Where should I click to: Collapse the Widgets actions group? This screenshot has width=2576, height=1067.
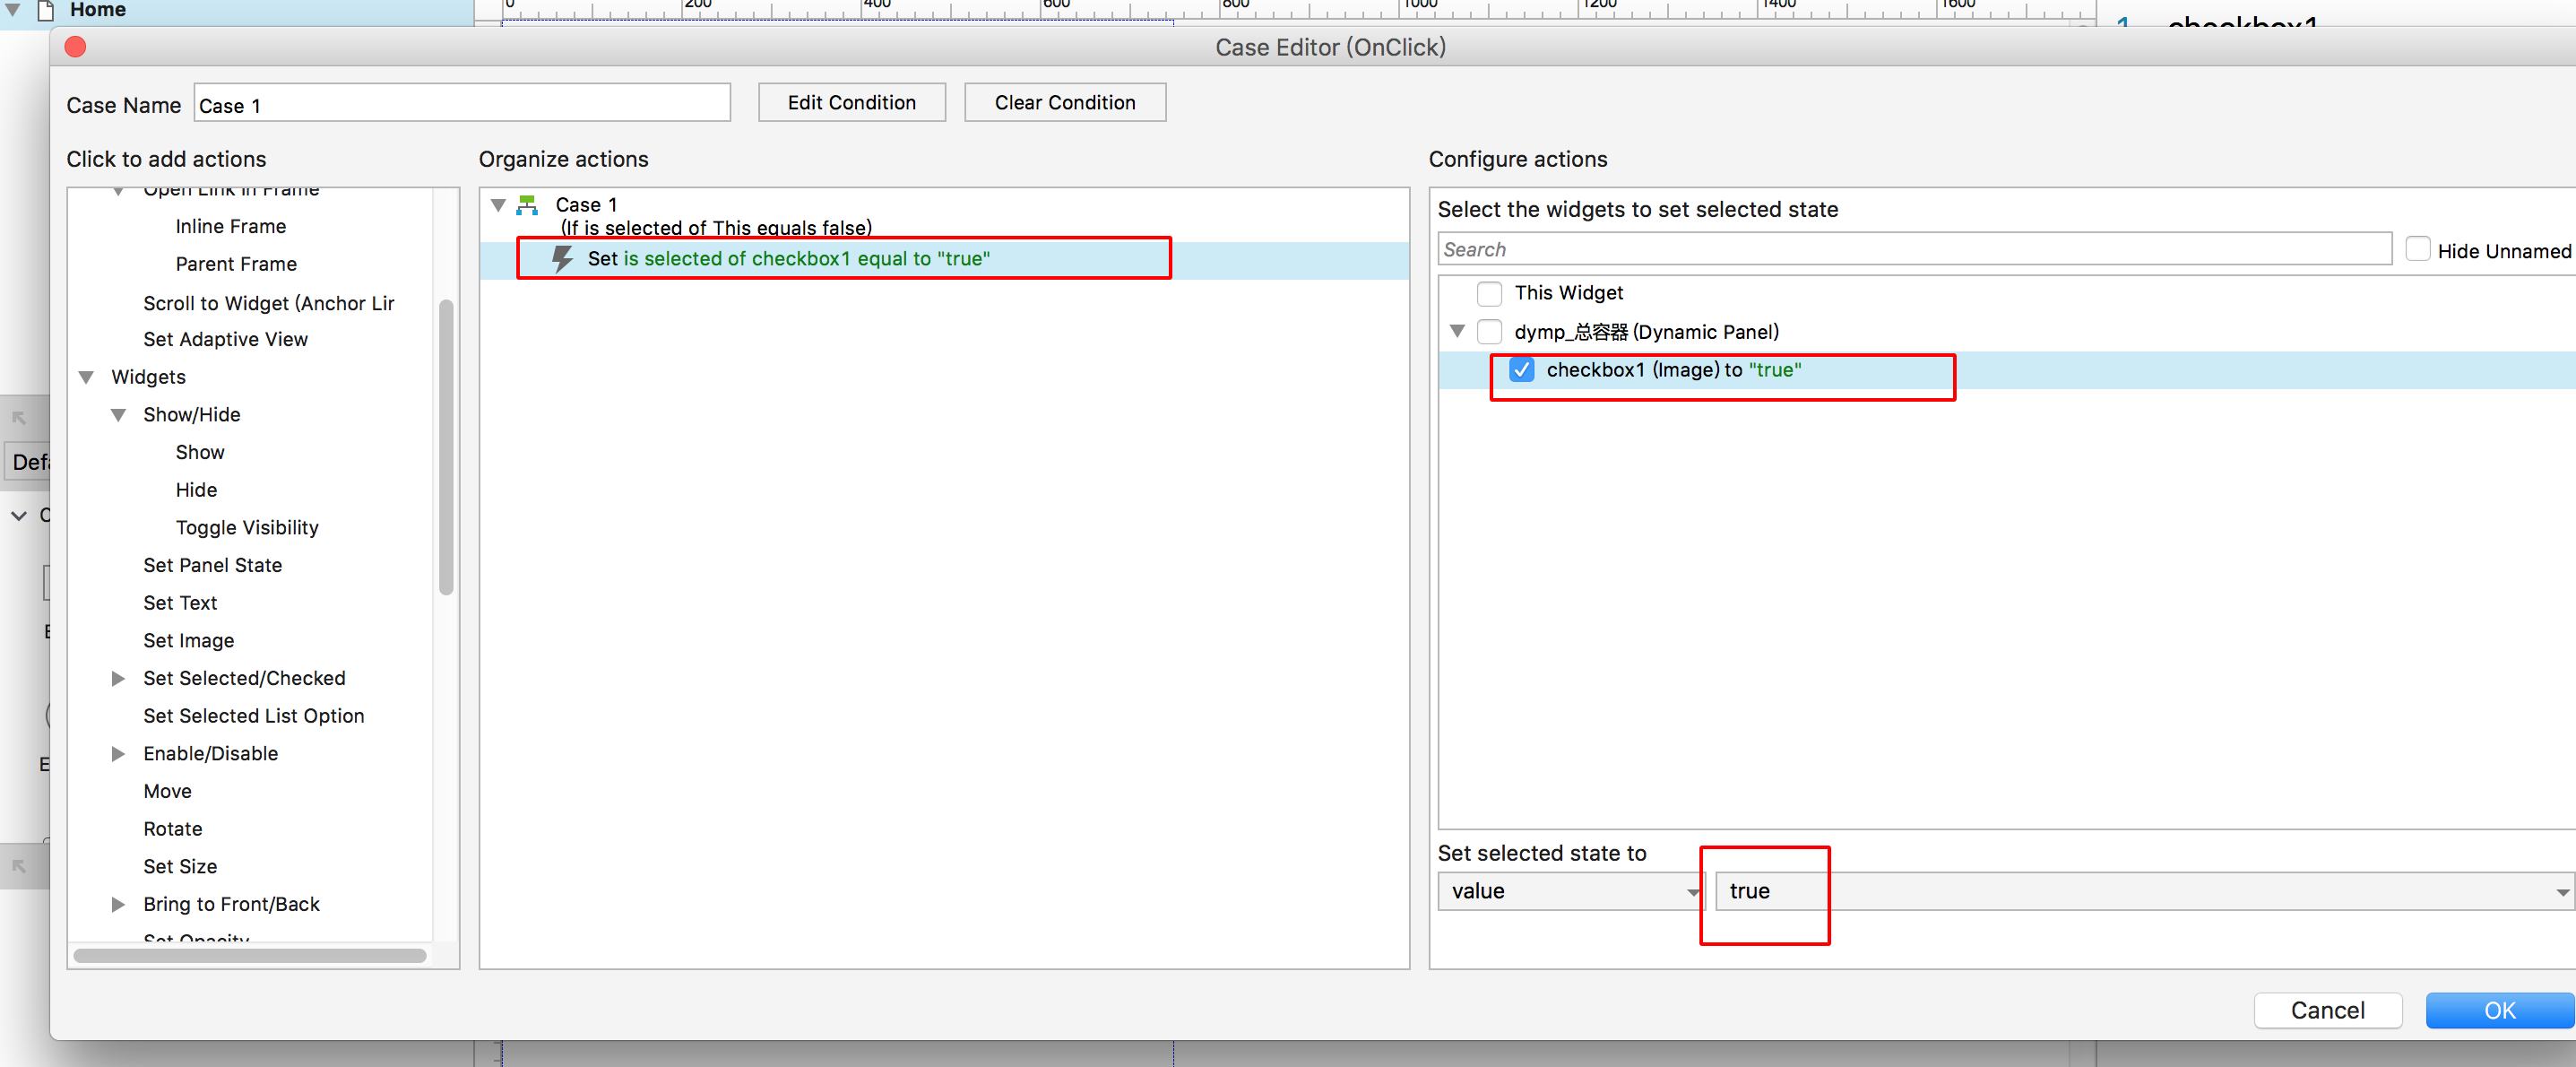pyautogui.click(x=87, y=377)
